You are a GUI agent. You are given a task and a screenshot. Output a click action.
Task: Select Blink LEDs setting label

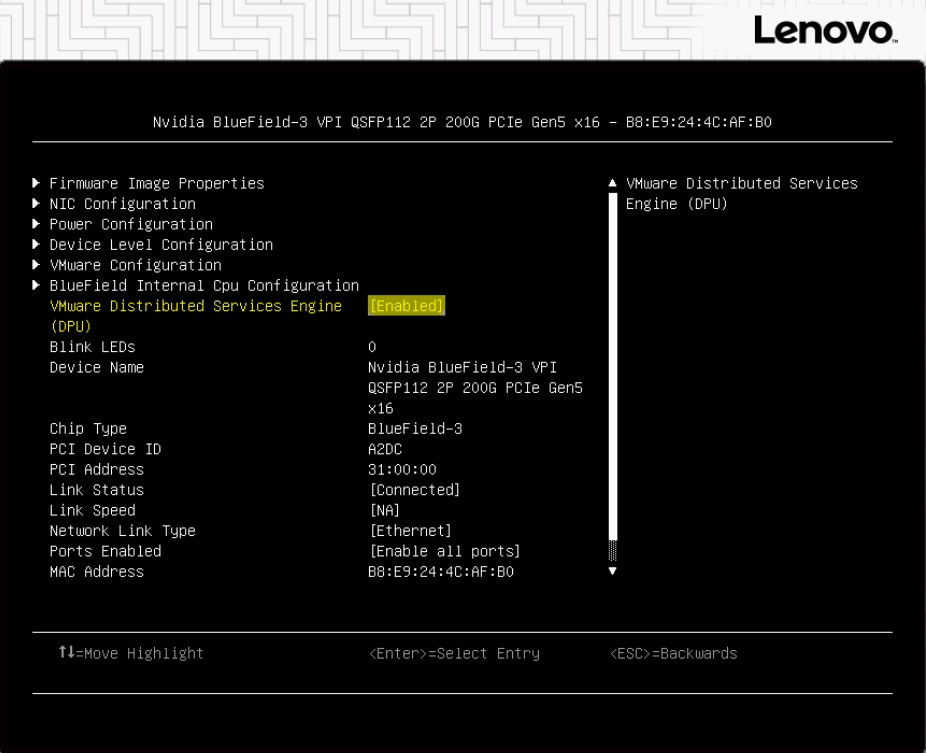click(93, 347)
